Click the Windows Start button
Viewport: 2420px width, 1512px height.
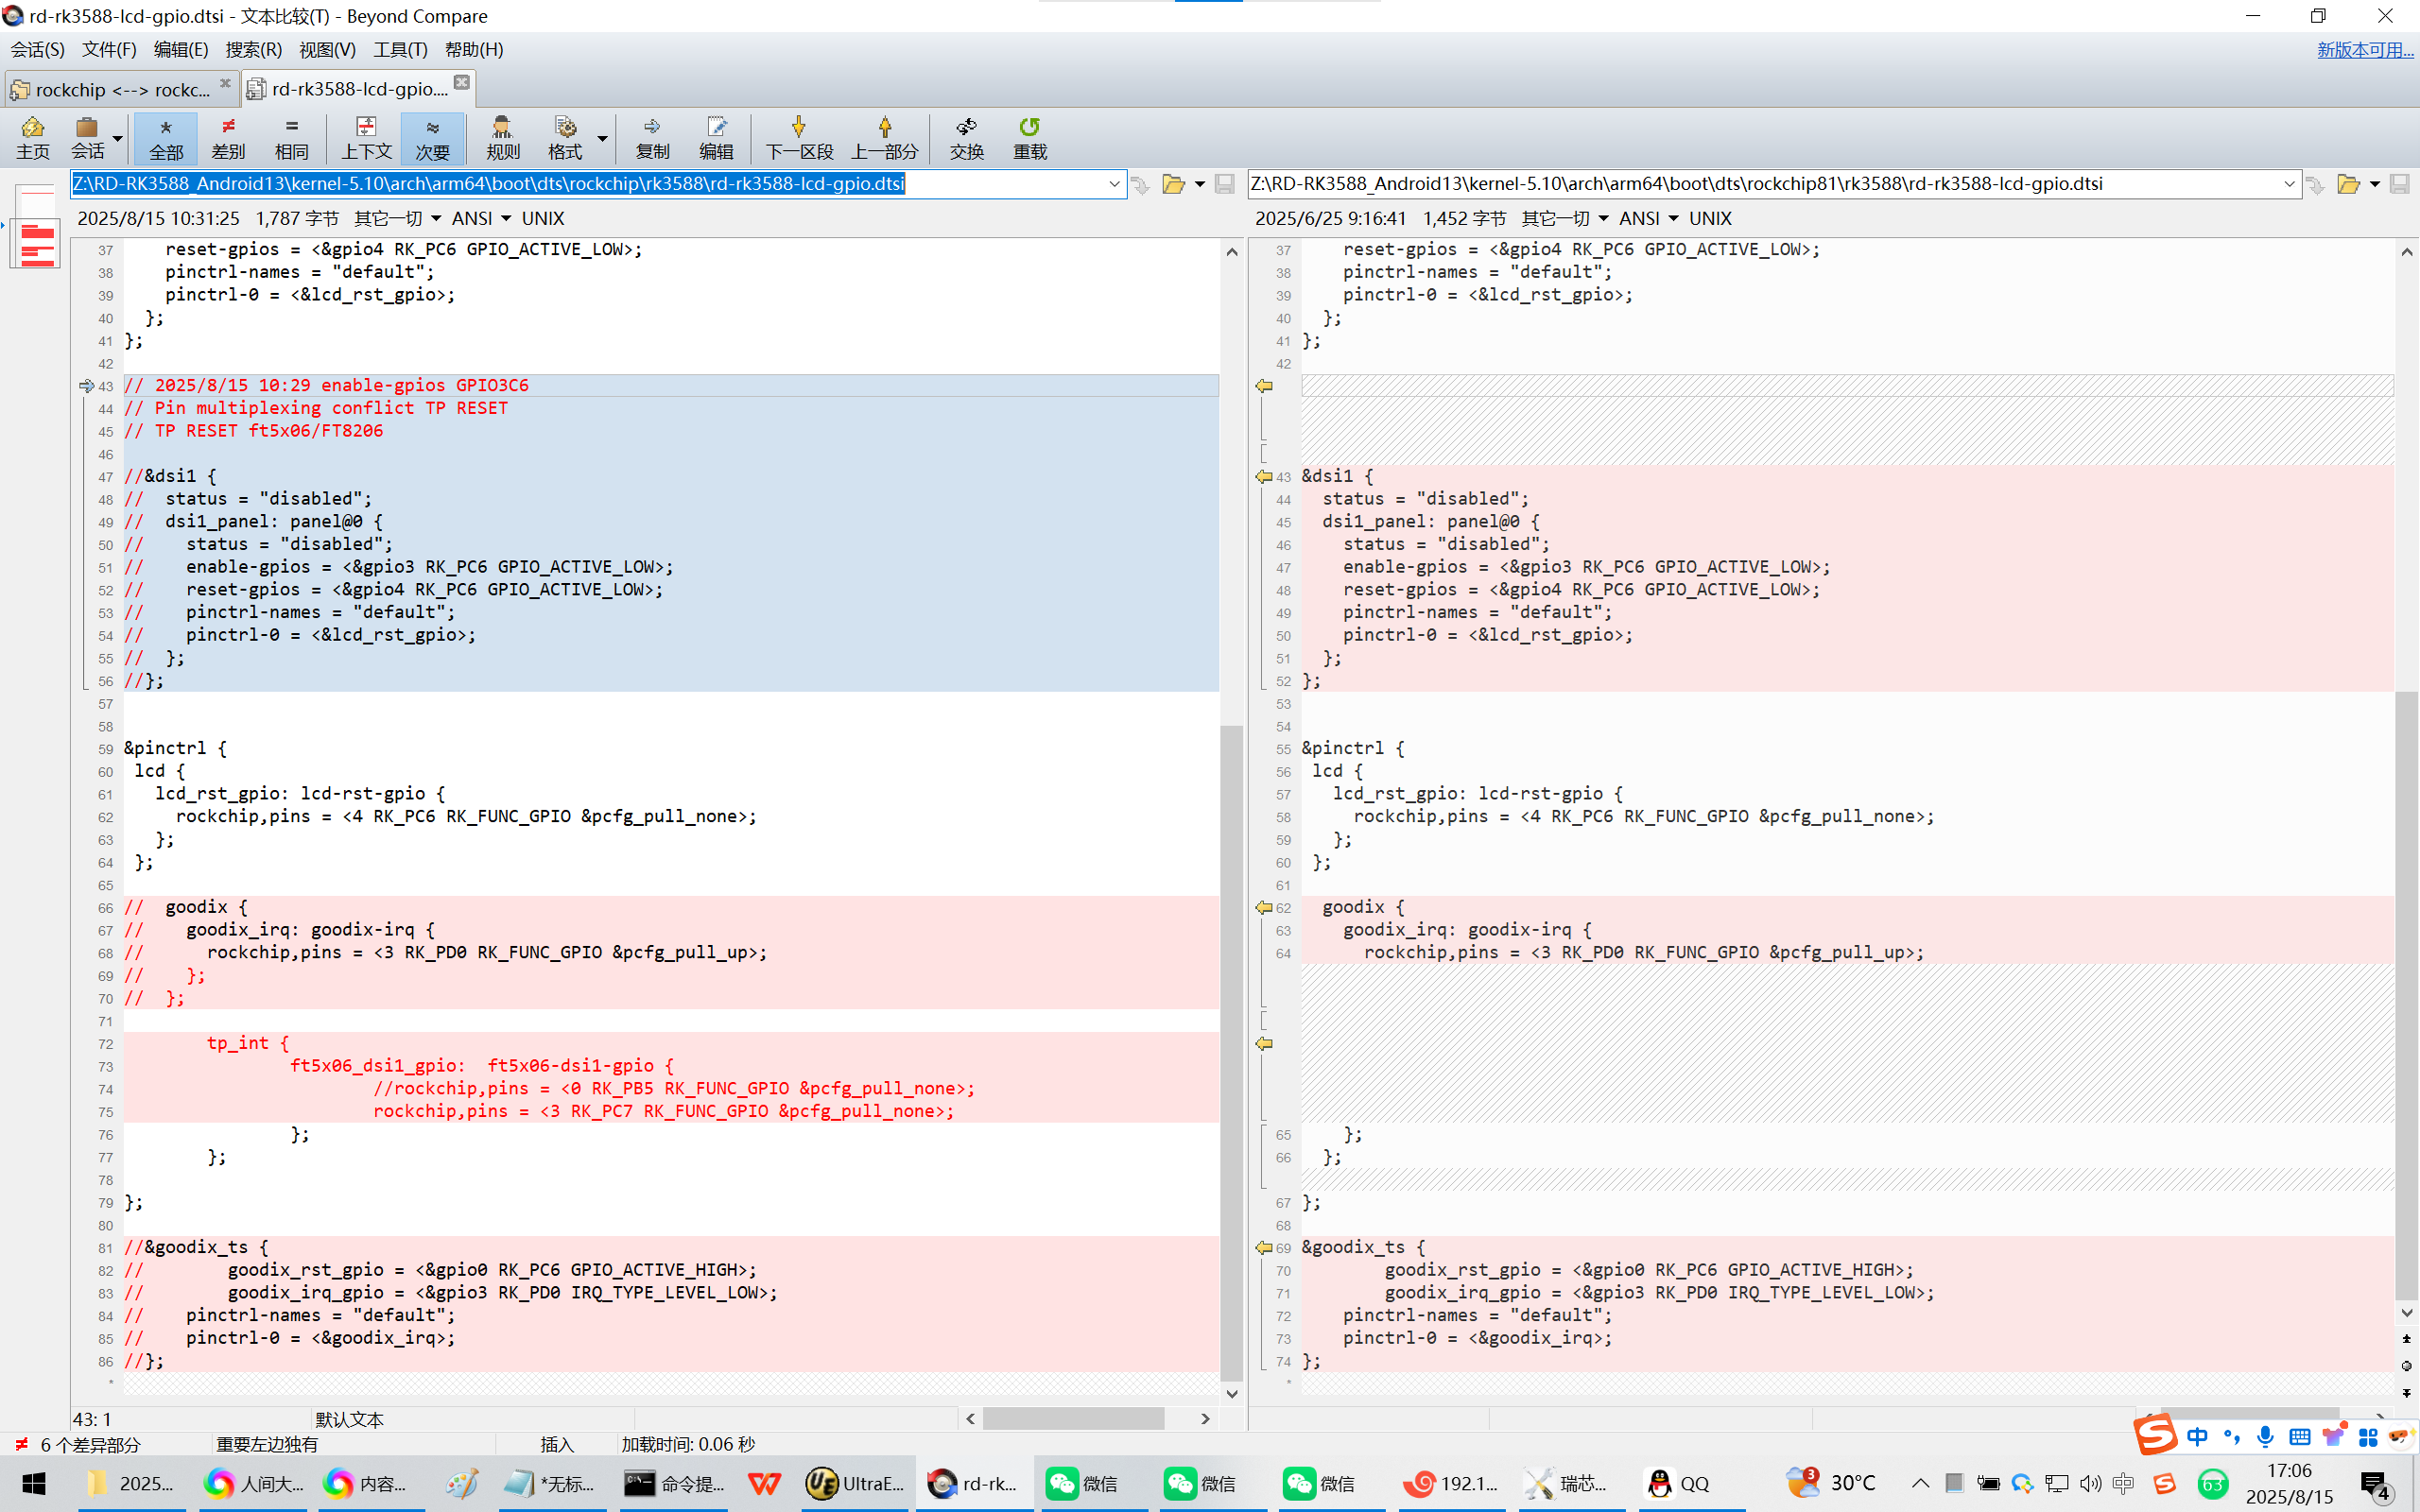(x=34, y=1484)
